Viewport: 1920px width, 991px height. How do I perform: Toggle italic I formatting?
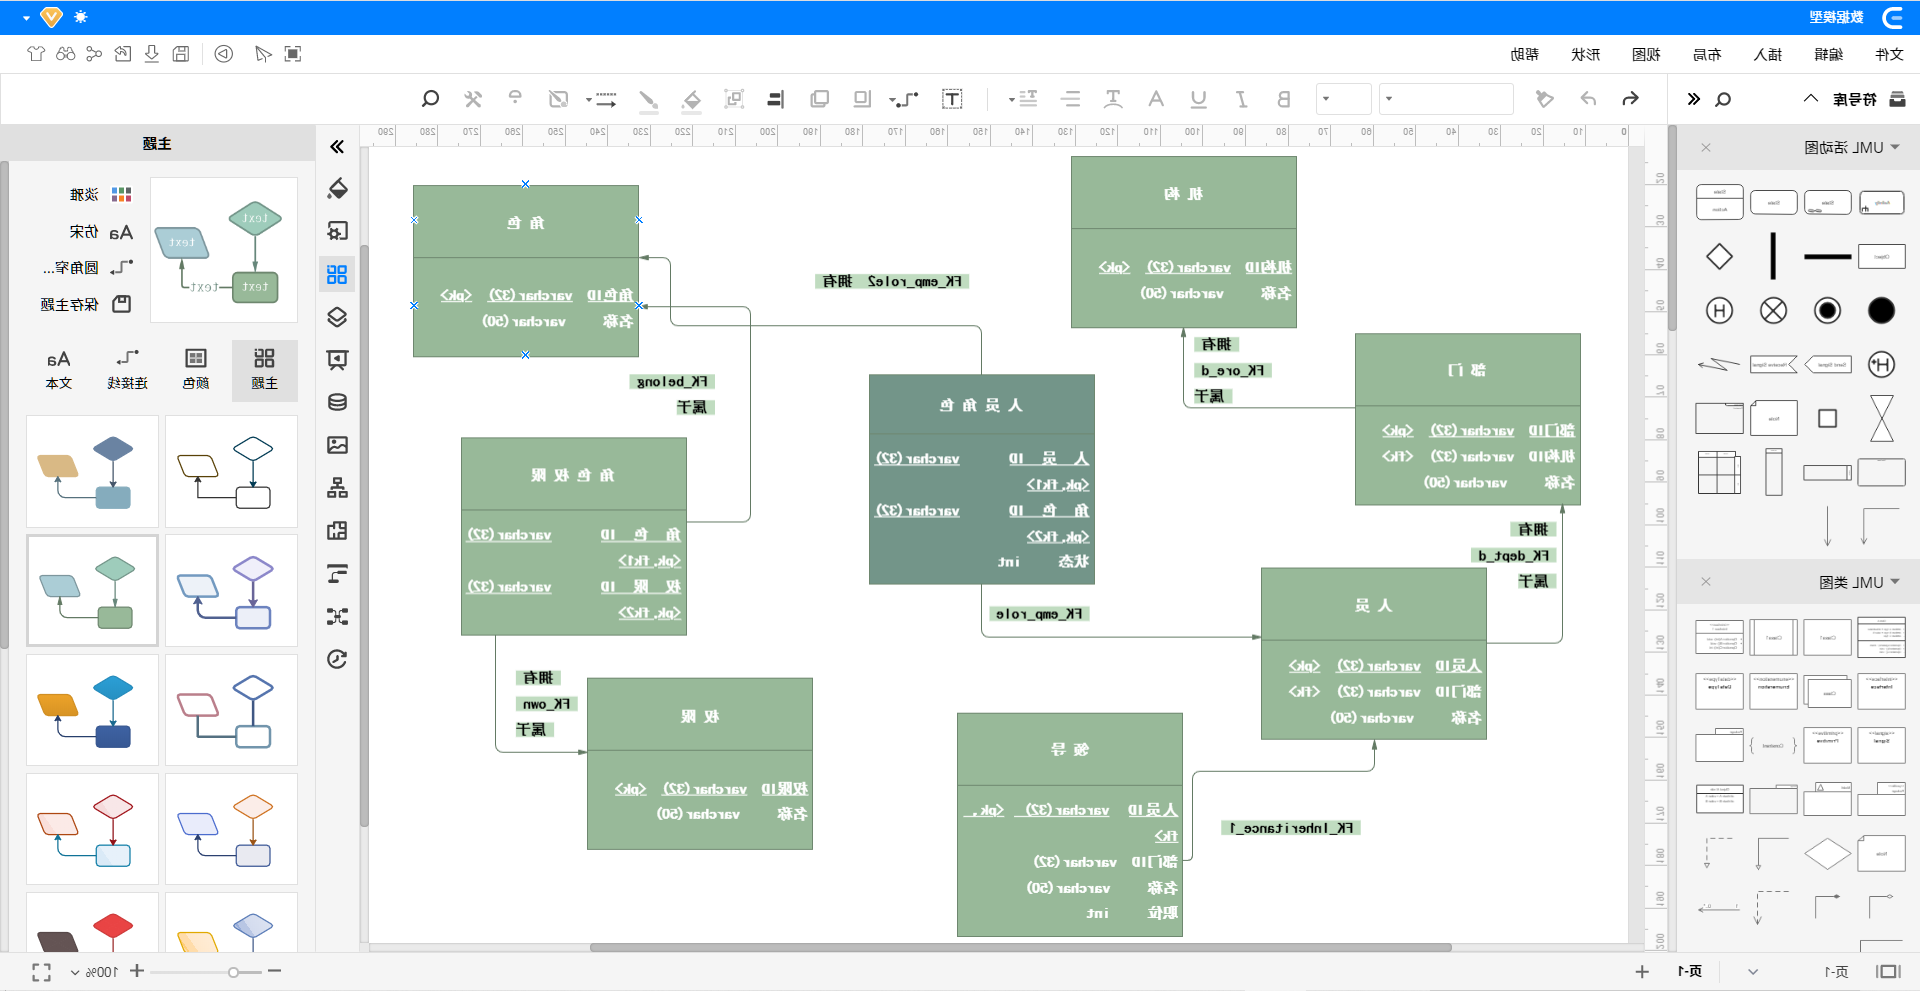point(1241,99)
